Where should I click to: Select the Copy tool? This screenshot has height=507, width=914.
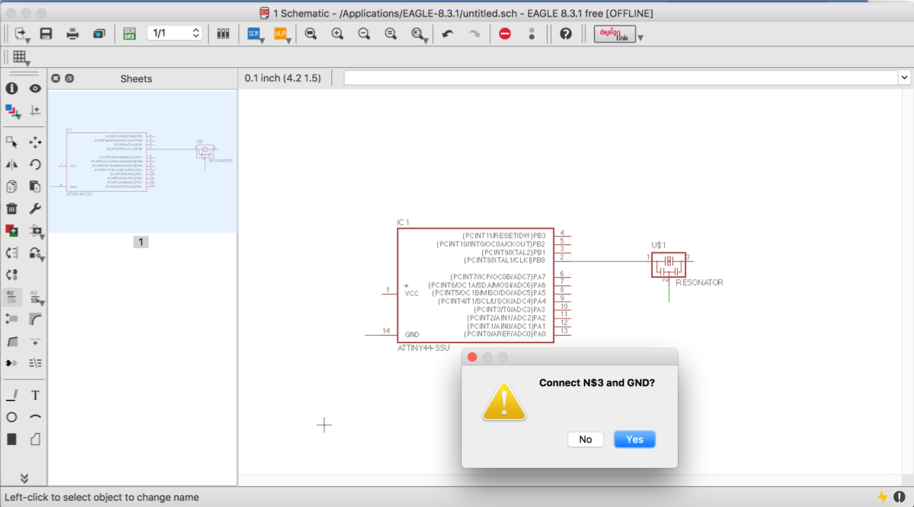(x=12, y=186)
